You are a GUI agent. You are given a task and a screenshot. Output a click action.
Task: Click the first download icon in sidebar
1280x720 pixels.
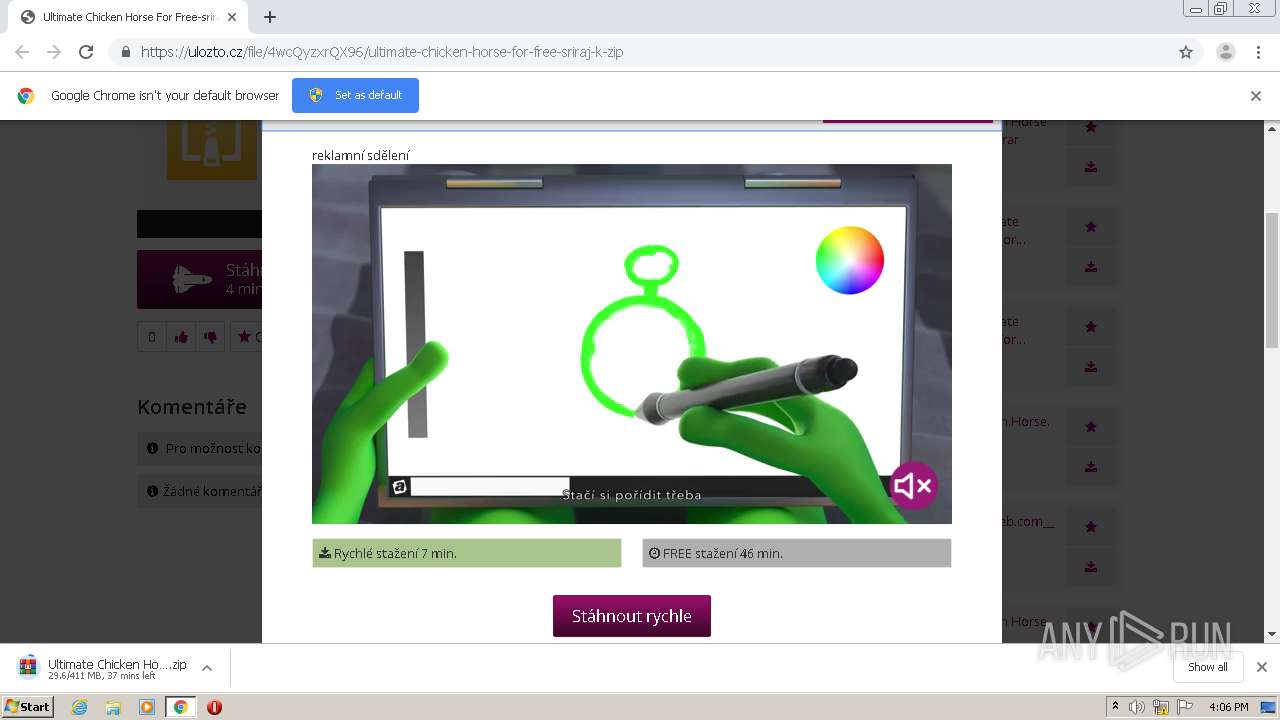pos(1091,167)
